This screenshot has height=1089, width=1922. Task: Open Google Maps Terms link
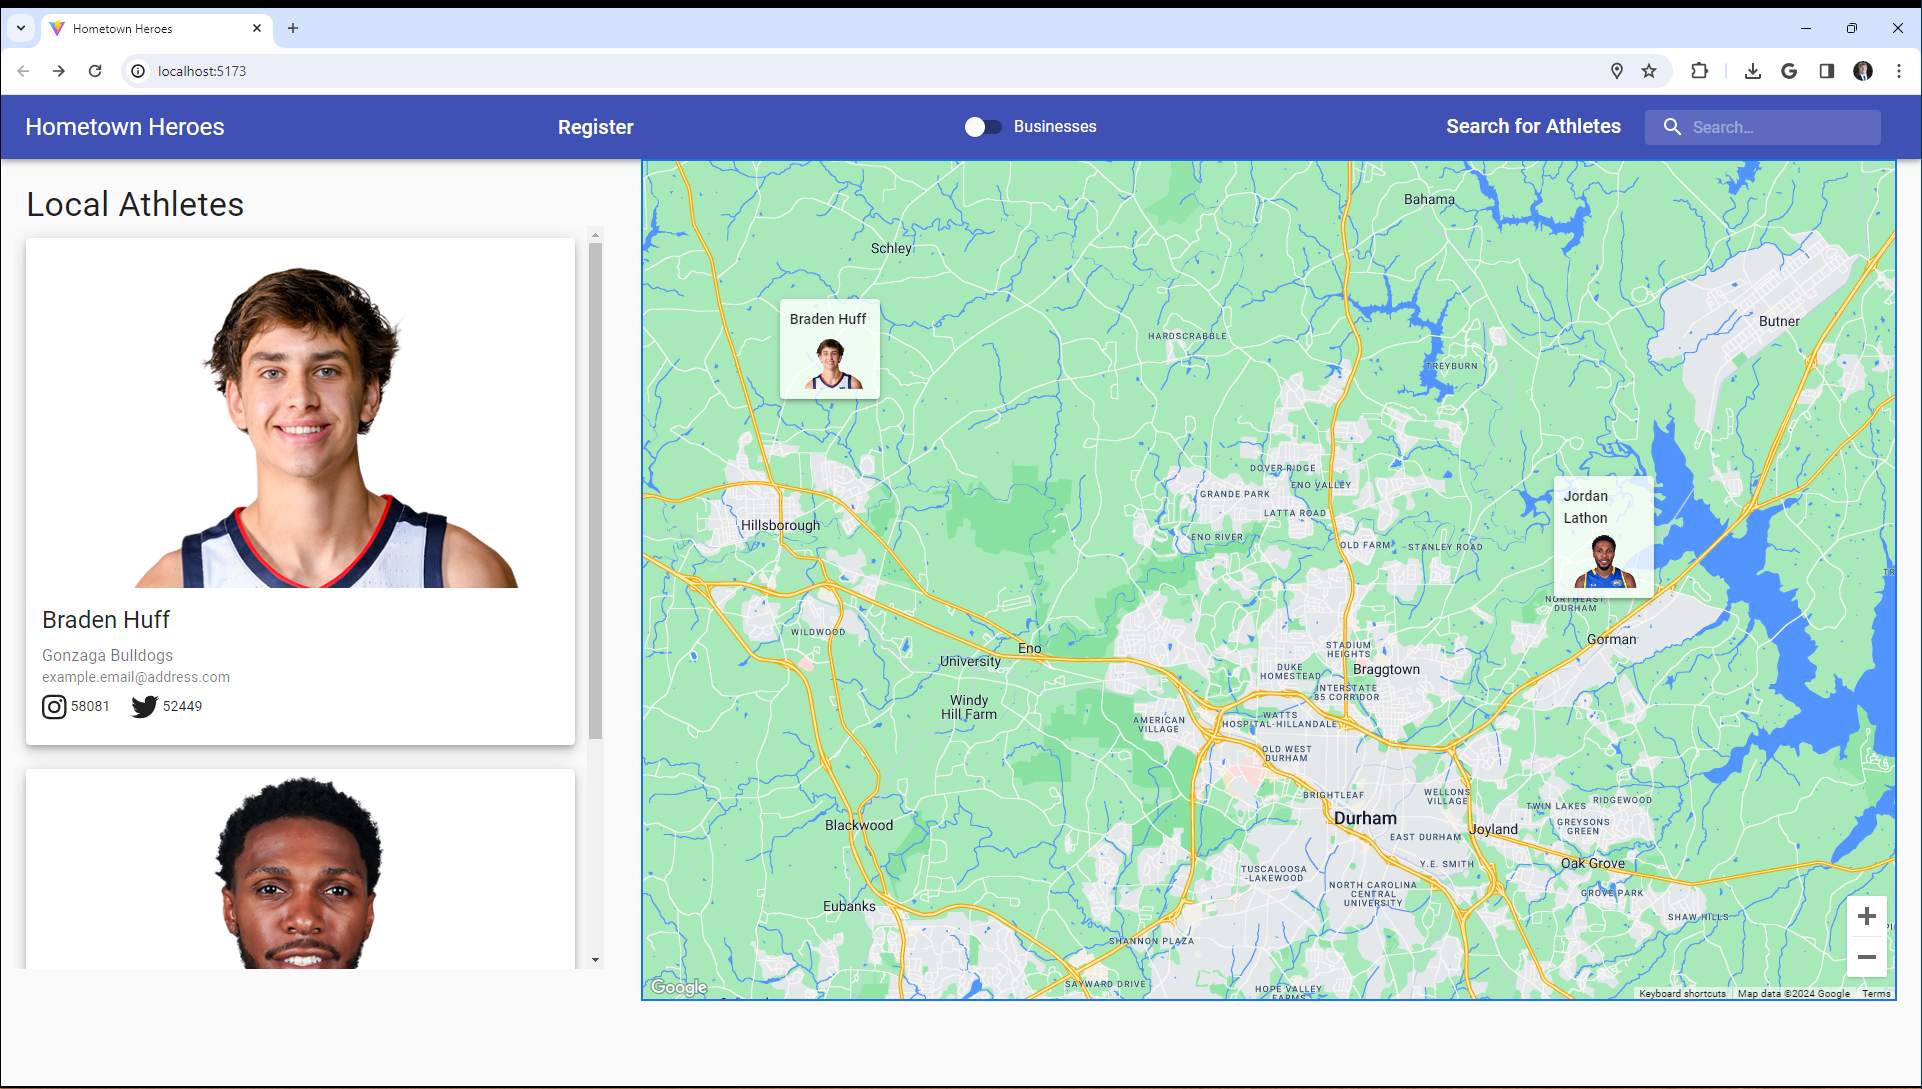pyautogui.click(x=1876, y=994)
